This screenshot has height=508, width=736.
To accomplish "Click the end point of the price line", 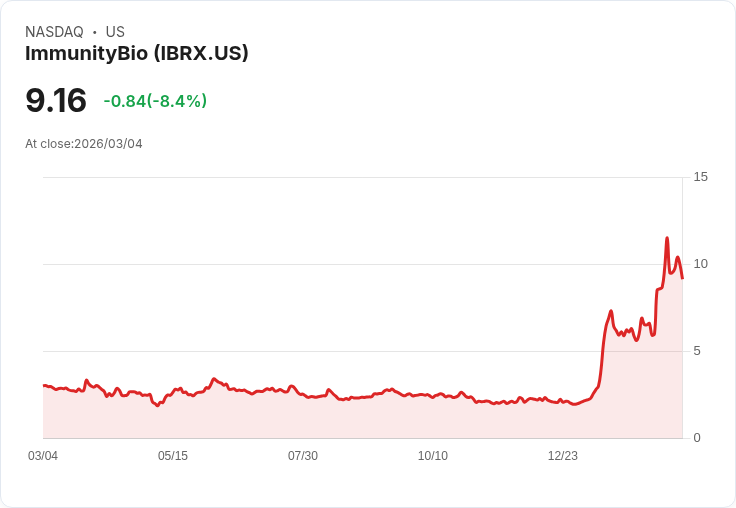I will 682,278.
